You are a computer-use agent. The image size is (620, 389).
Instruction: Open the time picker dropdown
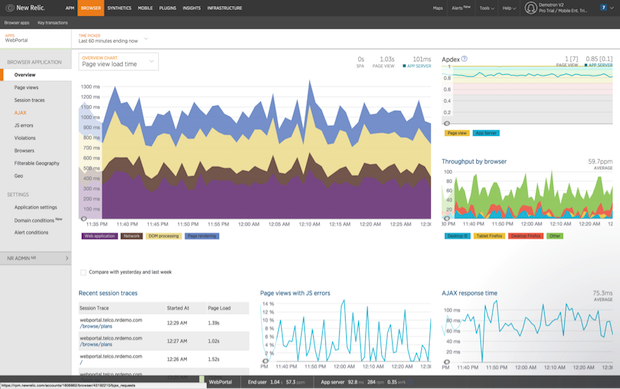pos(113,39)
